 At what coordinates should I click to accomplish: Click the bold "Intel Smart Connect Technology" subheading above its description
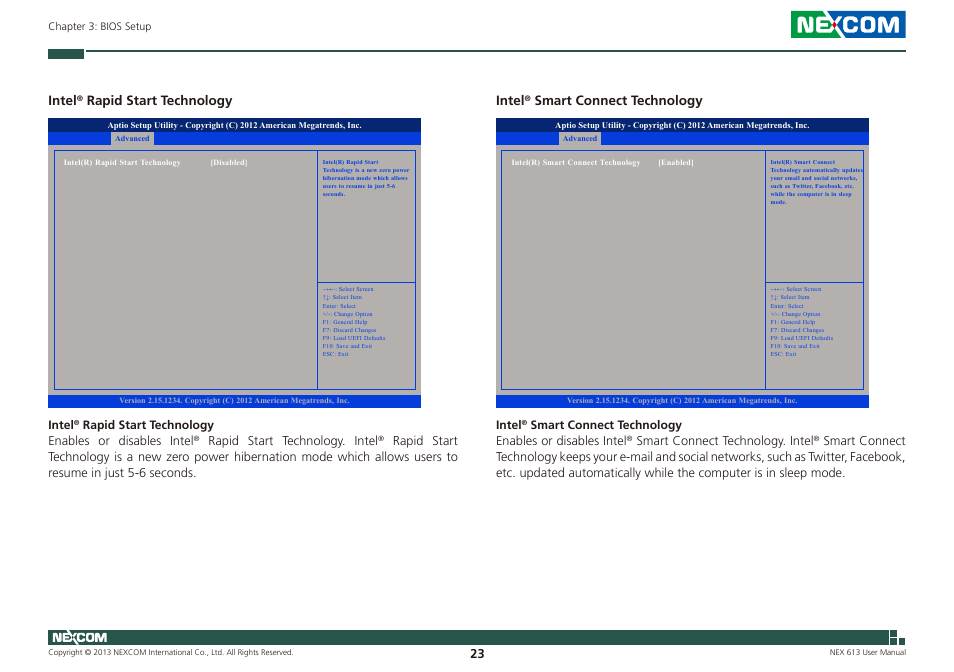588,424
